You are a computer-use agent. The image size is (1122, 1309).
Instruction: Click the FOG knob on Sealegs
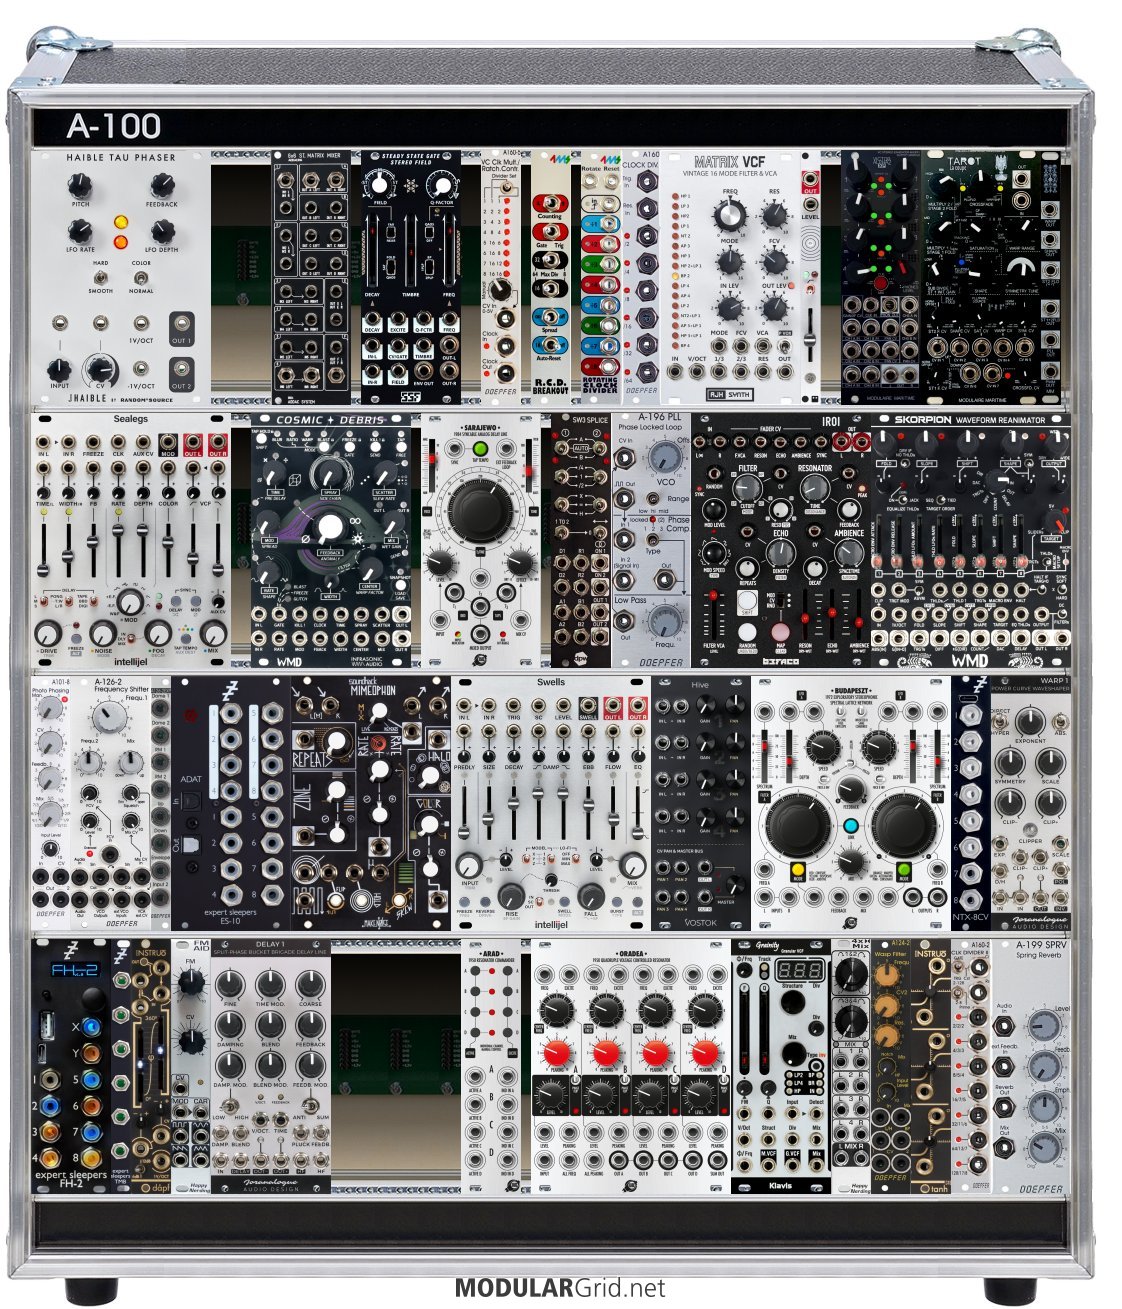tap(158, 632)
